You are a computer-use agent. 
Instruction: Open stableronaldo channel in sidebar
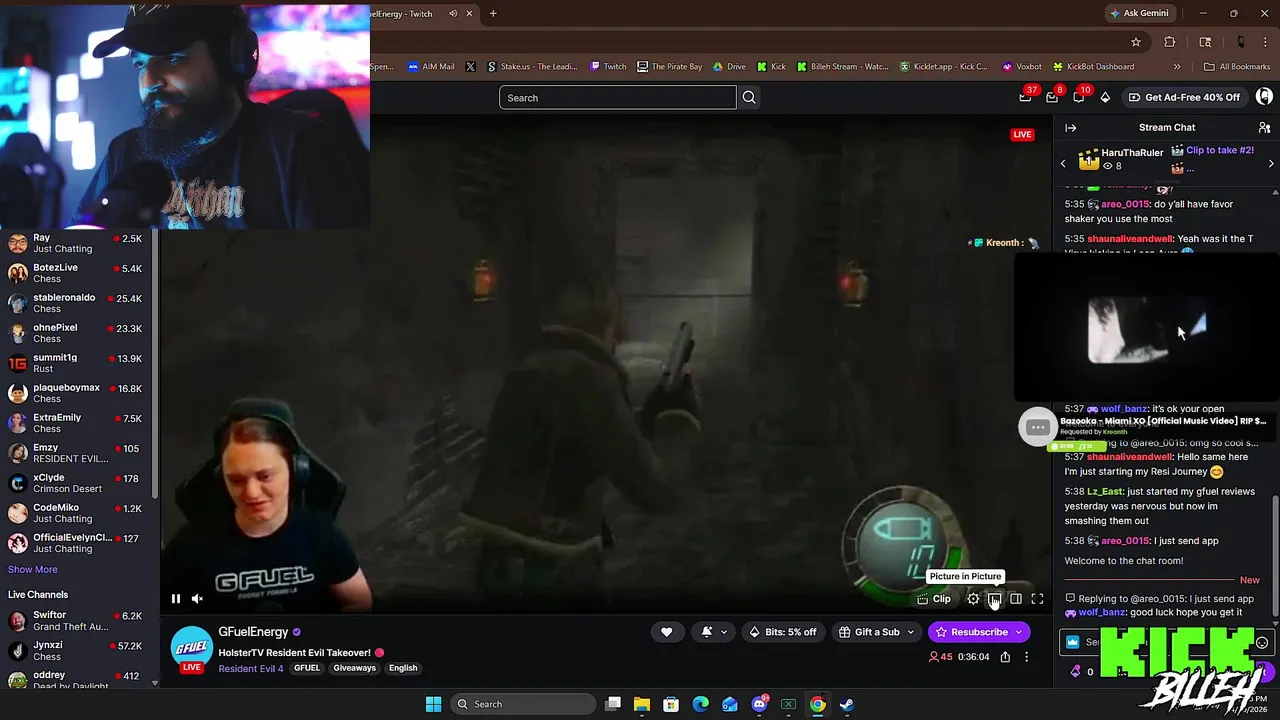(x=80, y=303)
